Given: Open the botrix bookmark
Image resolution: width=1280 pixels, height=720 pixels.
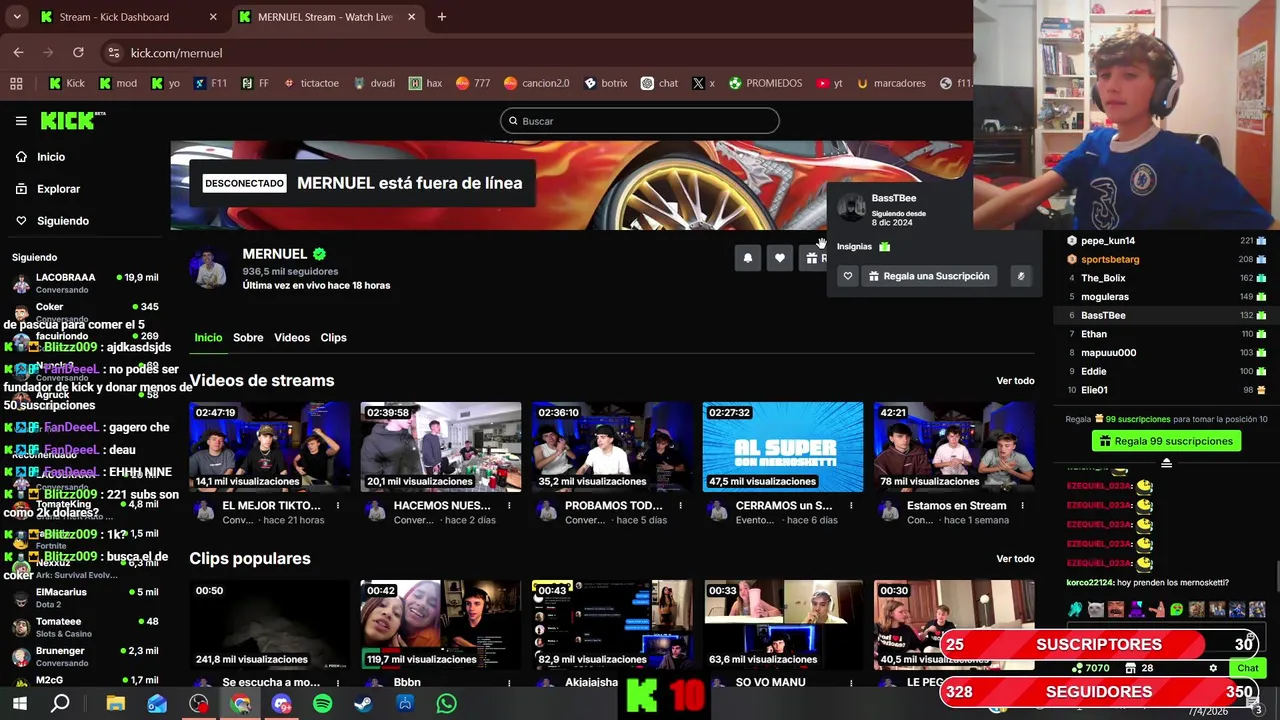Looking at the screenshot, I should (x=606, y=83).
